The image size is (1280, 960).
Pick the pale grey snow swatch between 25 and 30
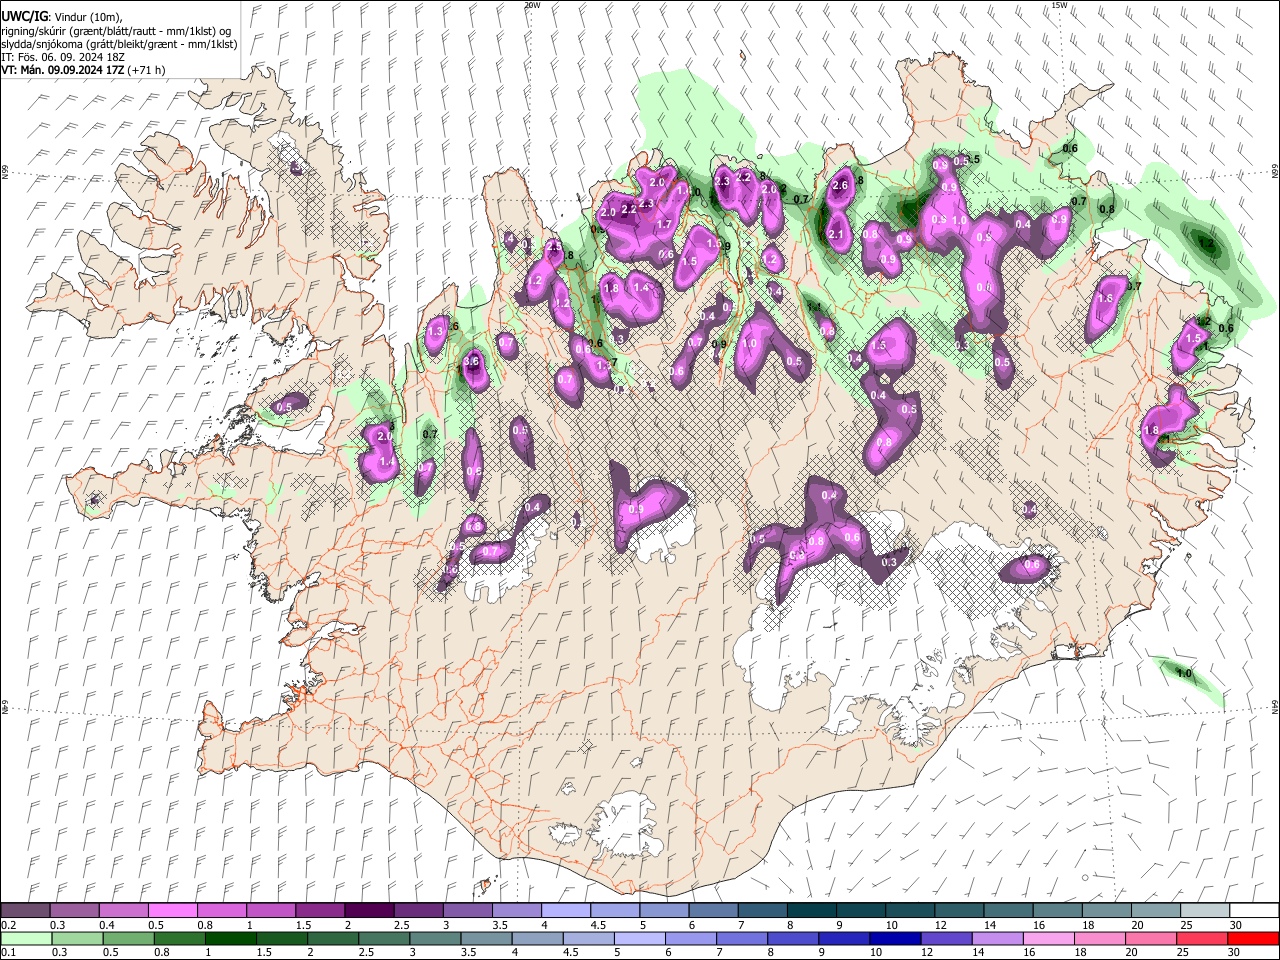click(x=1203, y=911)
